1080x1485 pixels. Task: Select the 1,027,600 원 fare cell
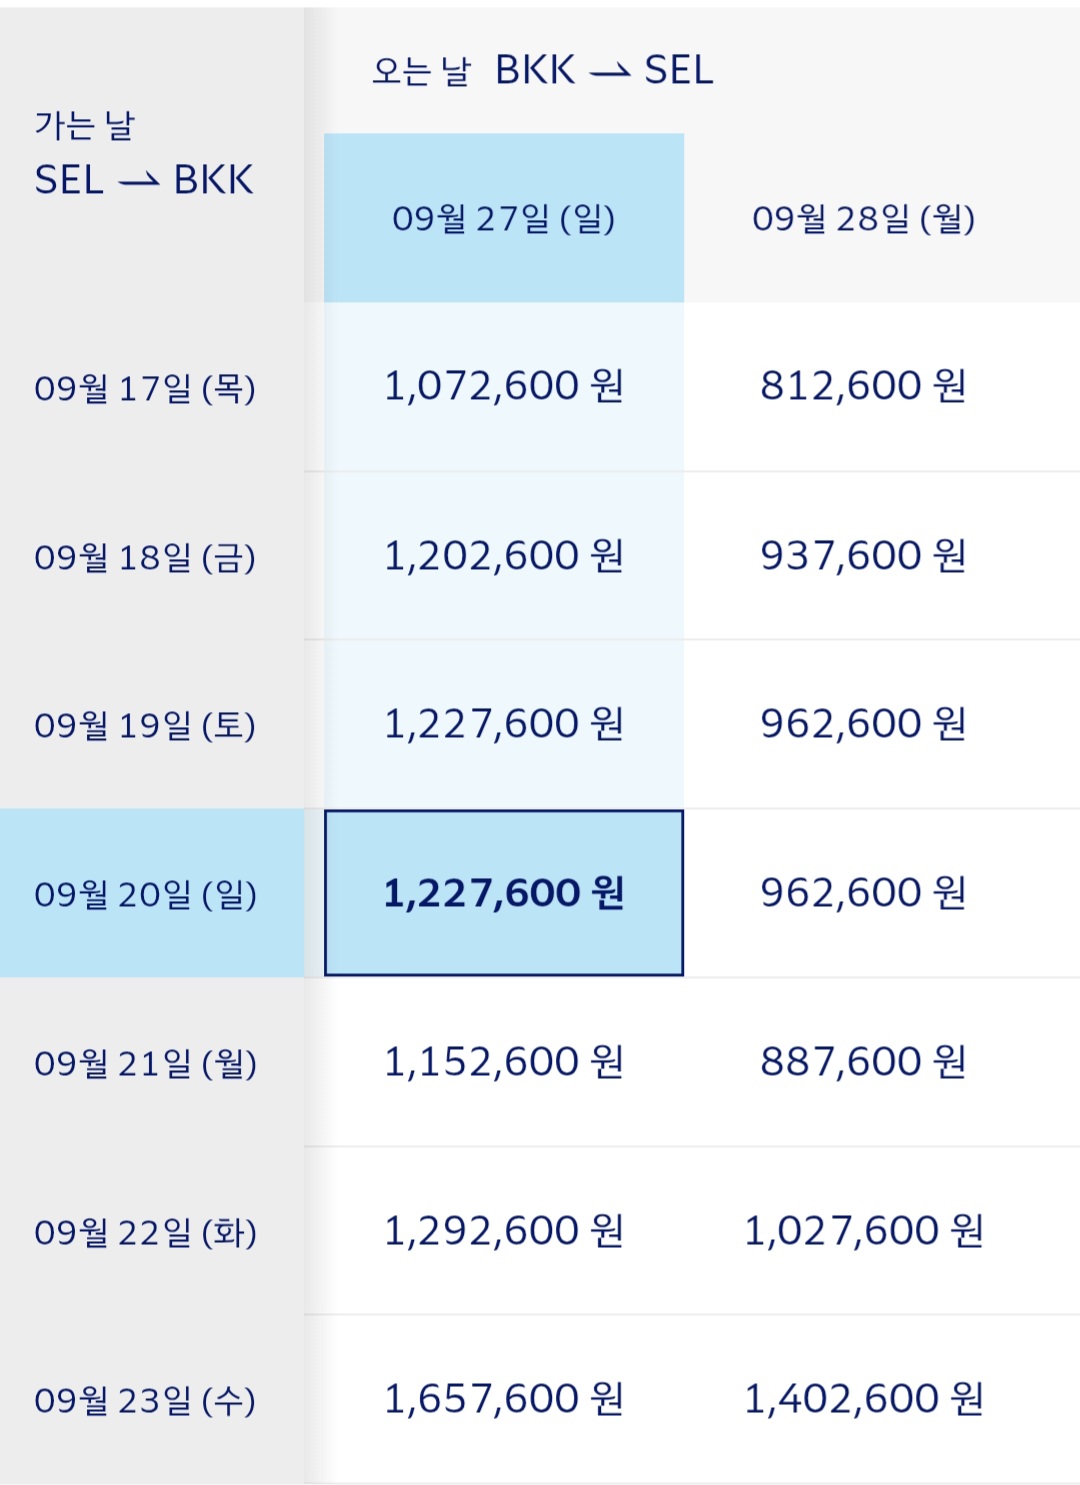click(x=863, y=1231)
